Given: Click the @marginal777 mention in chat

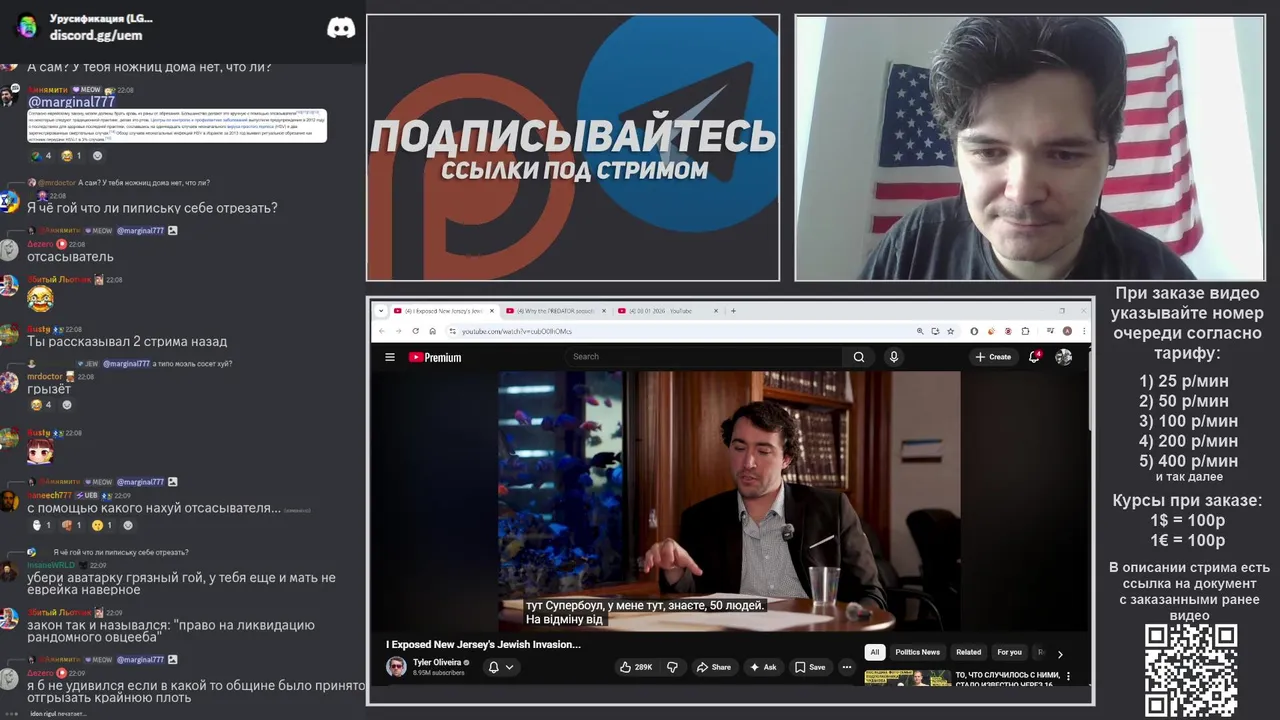Looking at the screenshot, I should (x=71, y=102).
